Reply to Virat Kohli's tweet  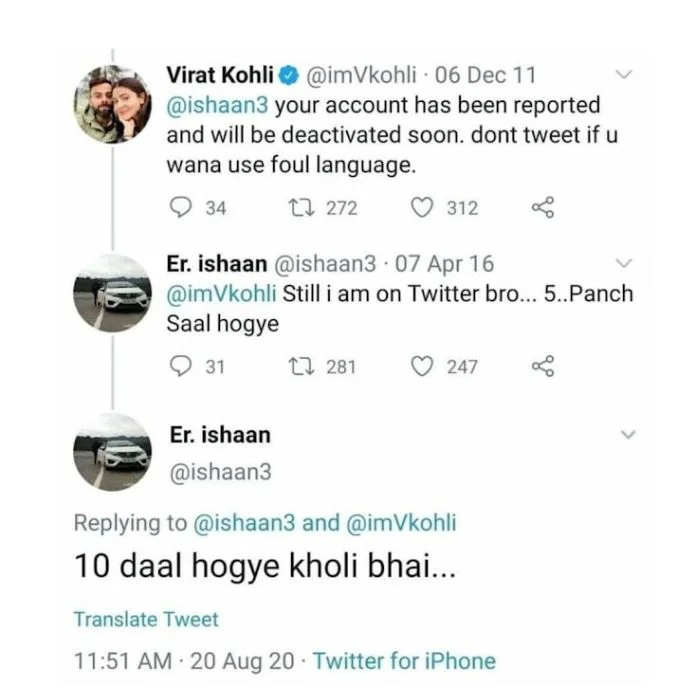[x=181, y=207]
